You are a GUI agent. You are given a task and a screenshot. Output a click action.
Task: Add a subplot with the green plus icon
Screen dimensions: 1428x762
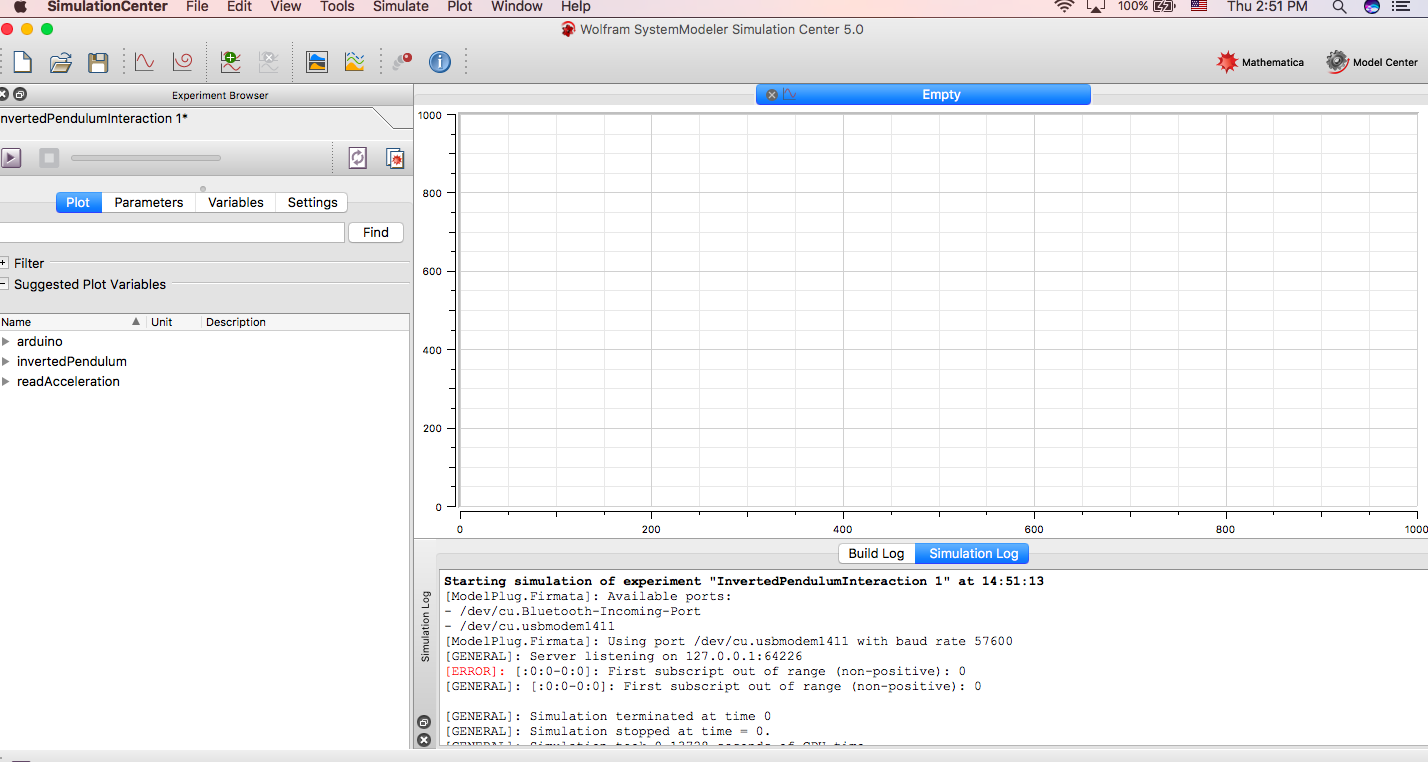(230, 62)
